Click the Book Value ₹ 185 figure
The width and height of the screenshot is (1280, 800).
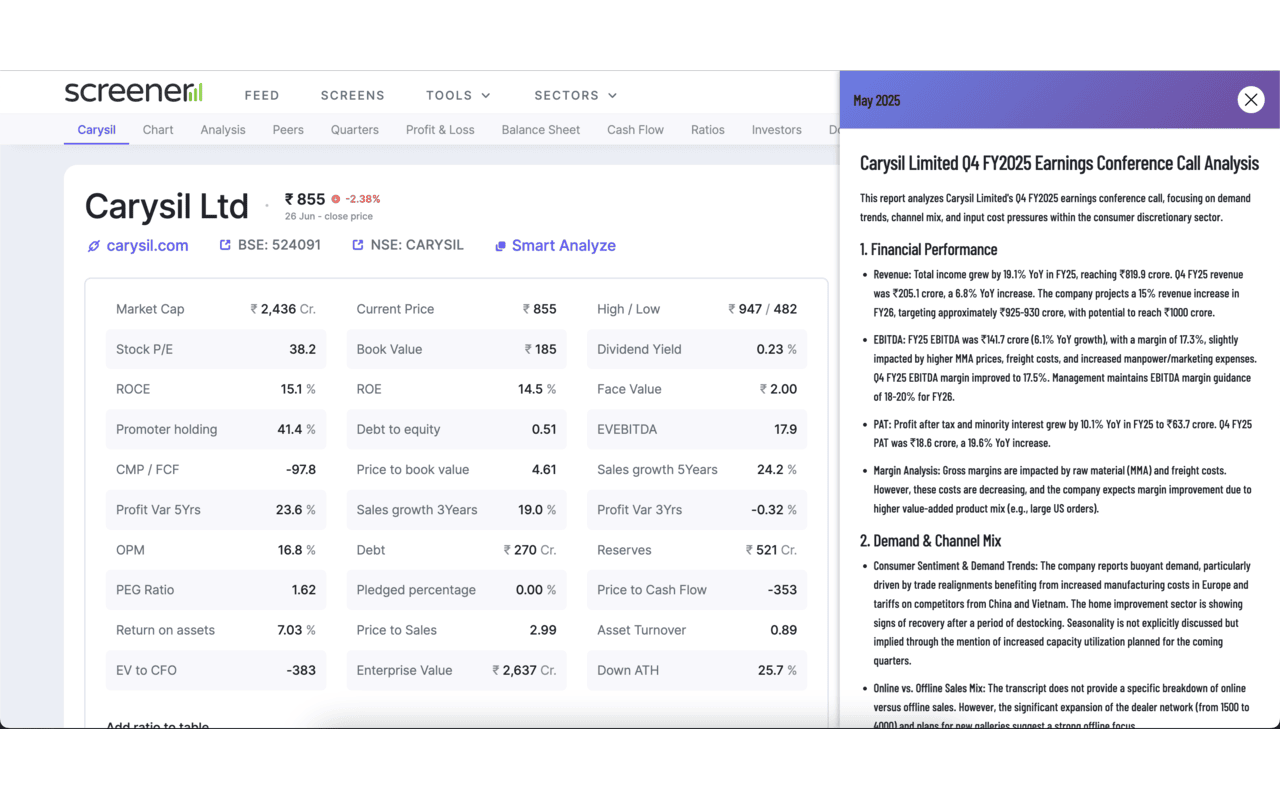[540, 349]
